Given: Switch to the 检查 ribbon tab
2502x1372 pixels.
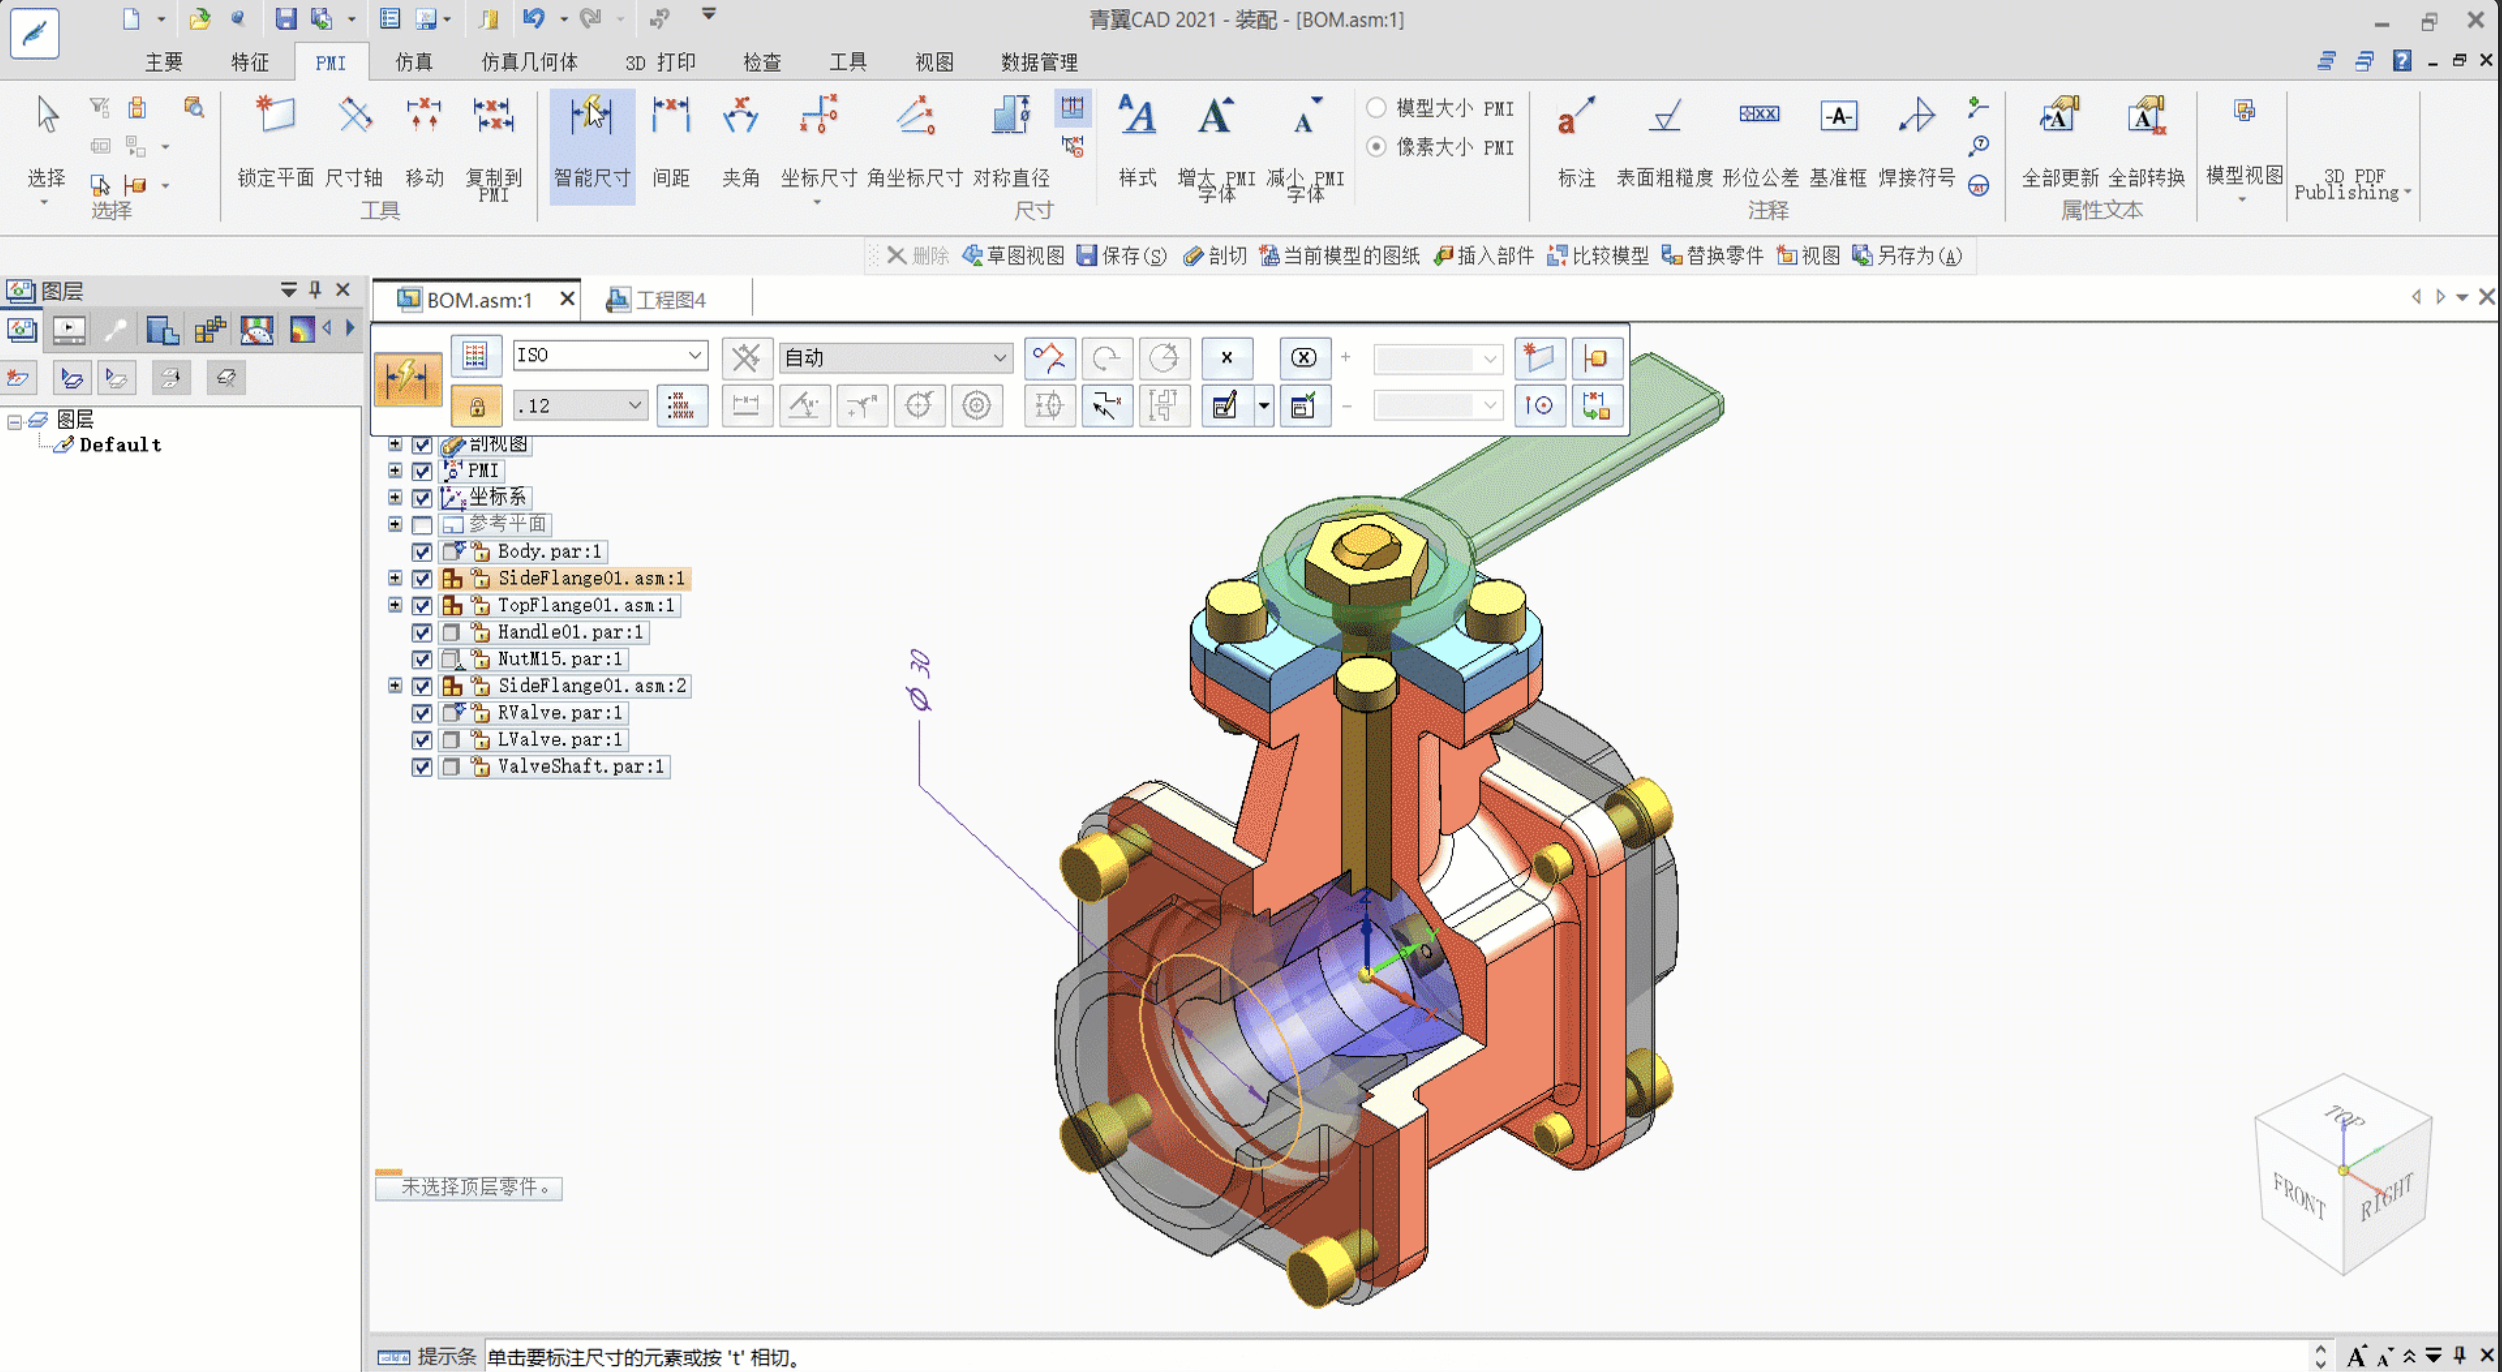Looking at the screenshot, I should pyautogui.click(x=762, y=62).
